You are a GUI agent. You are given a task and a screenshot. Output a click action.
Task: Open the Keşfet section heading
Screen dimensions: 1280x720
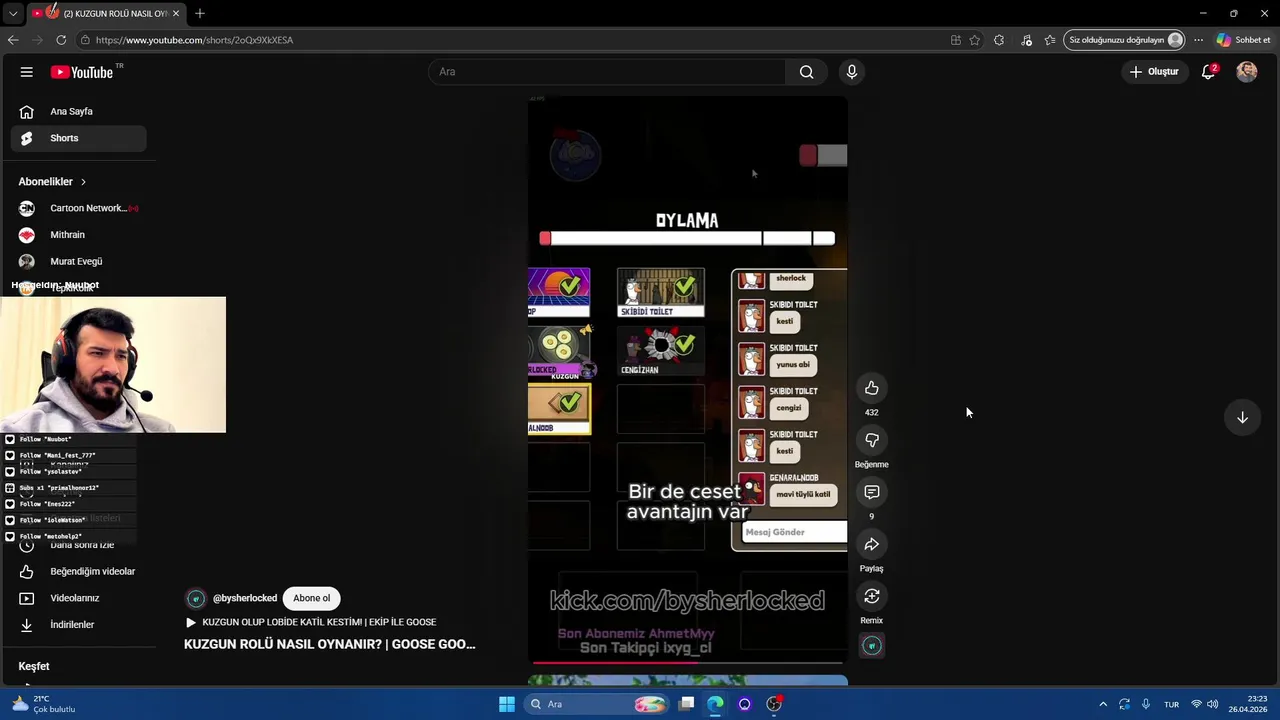(x=33, y=666)
